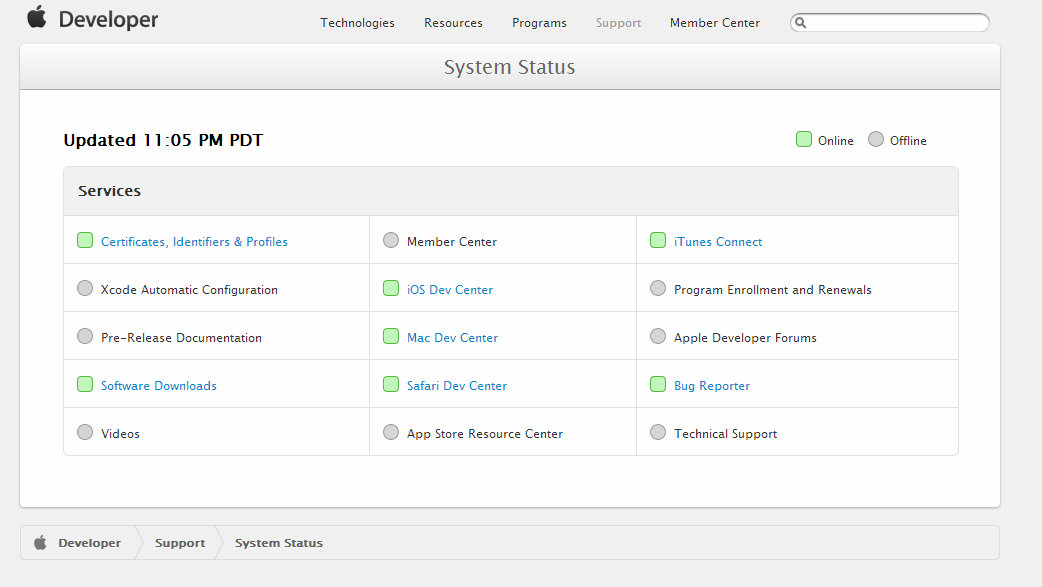
Task: Click the Technical Support text
Action: tap(725, 433)
